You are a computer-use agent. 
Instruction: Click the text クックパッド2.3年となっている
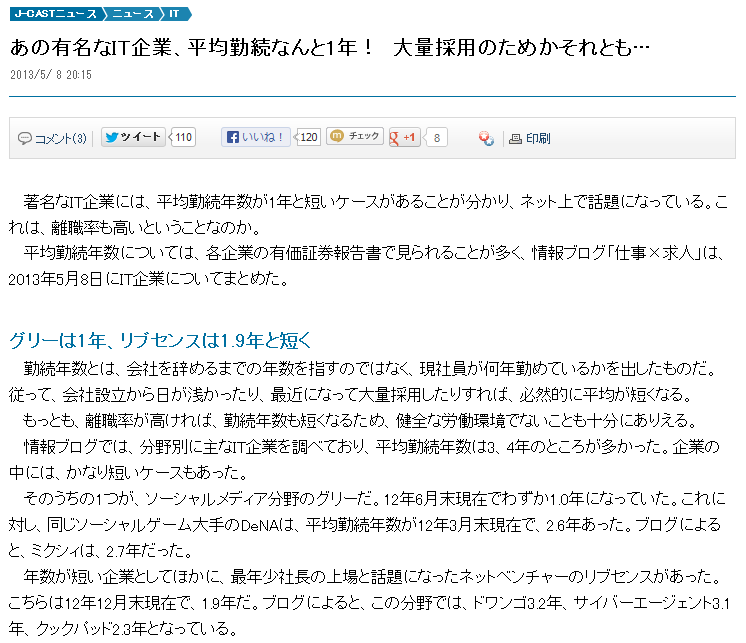click(137, 629)
